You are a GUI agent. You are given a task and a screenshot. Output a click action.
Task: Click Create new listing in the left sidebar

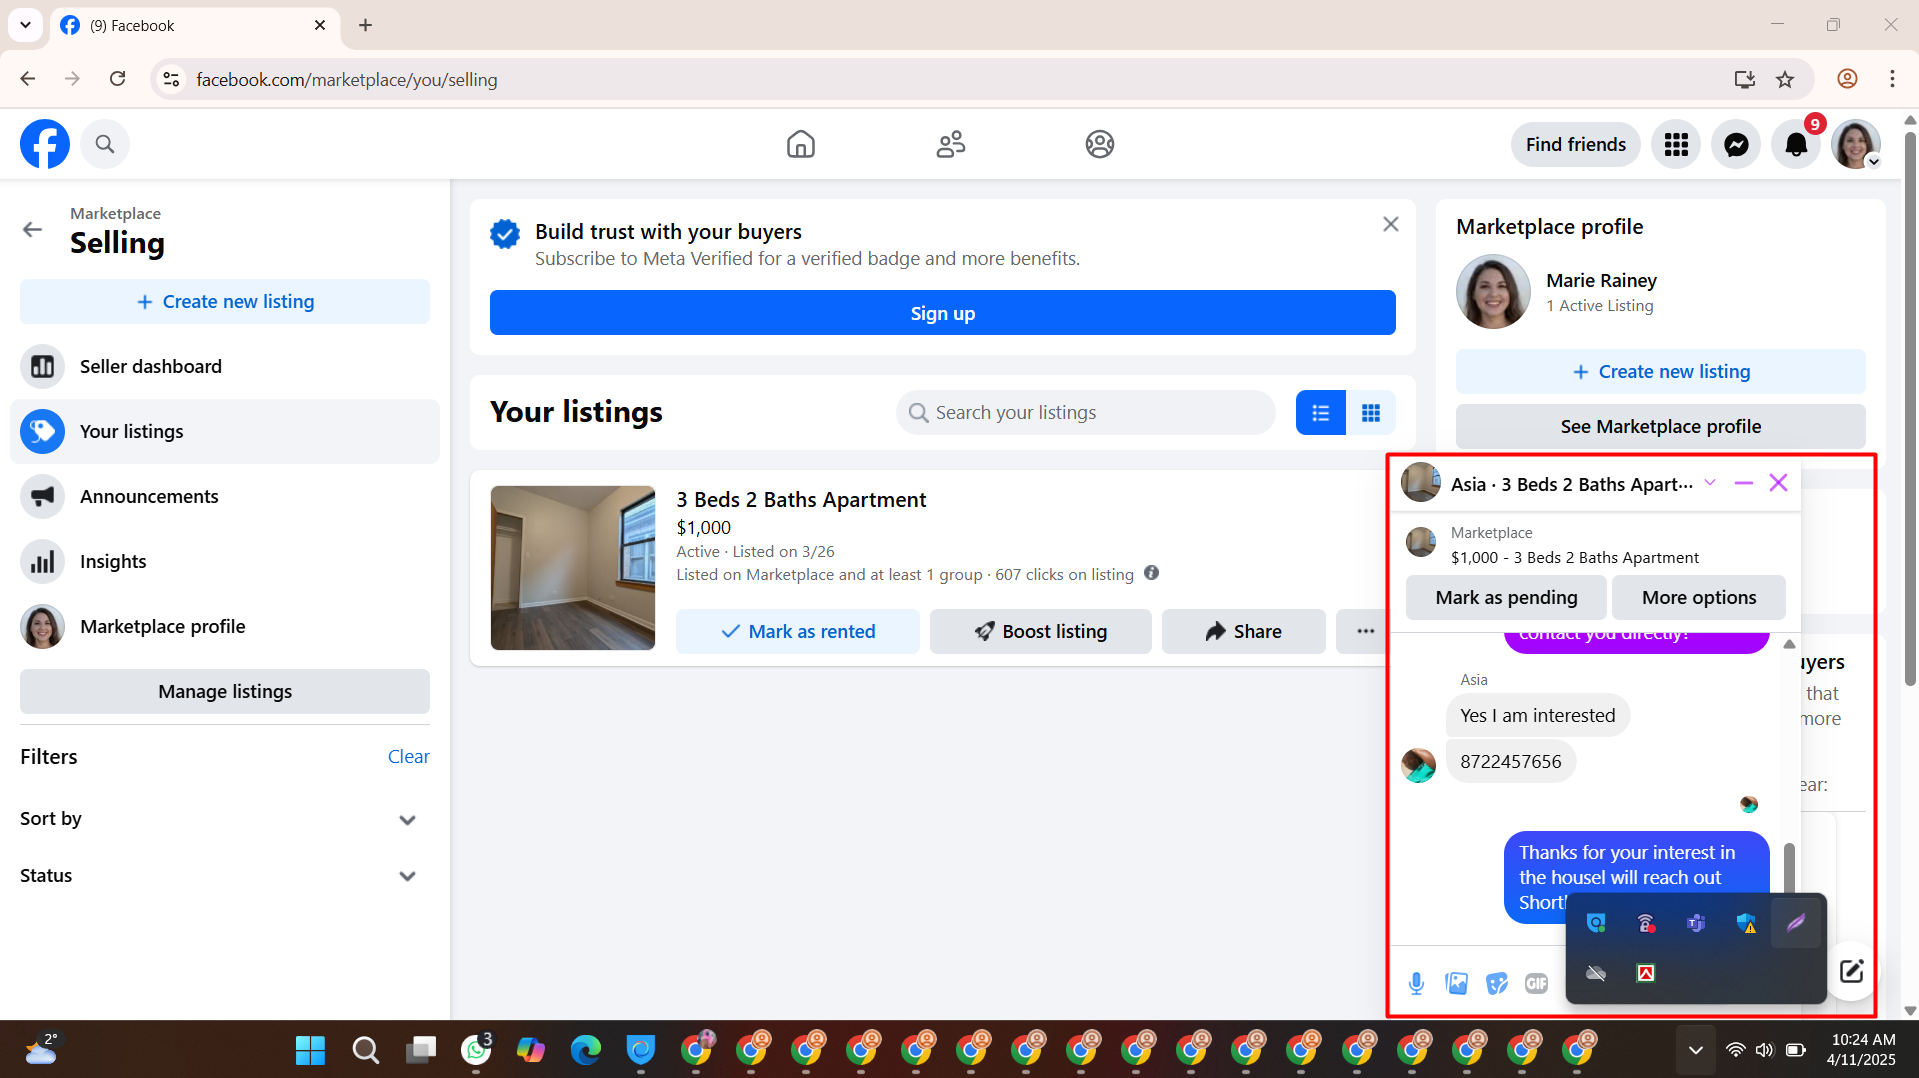tap(225, 301)
